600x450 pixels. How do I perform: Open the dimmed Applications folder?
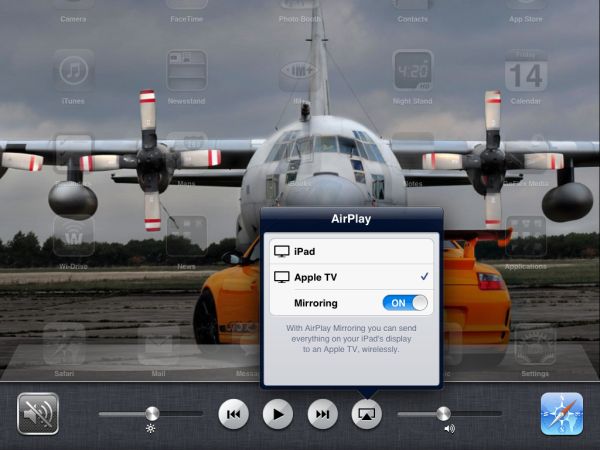coord(526,236)
